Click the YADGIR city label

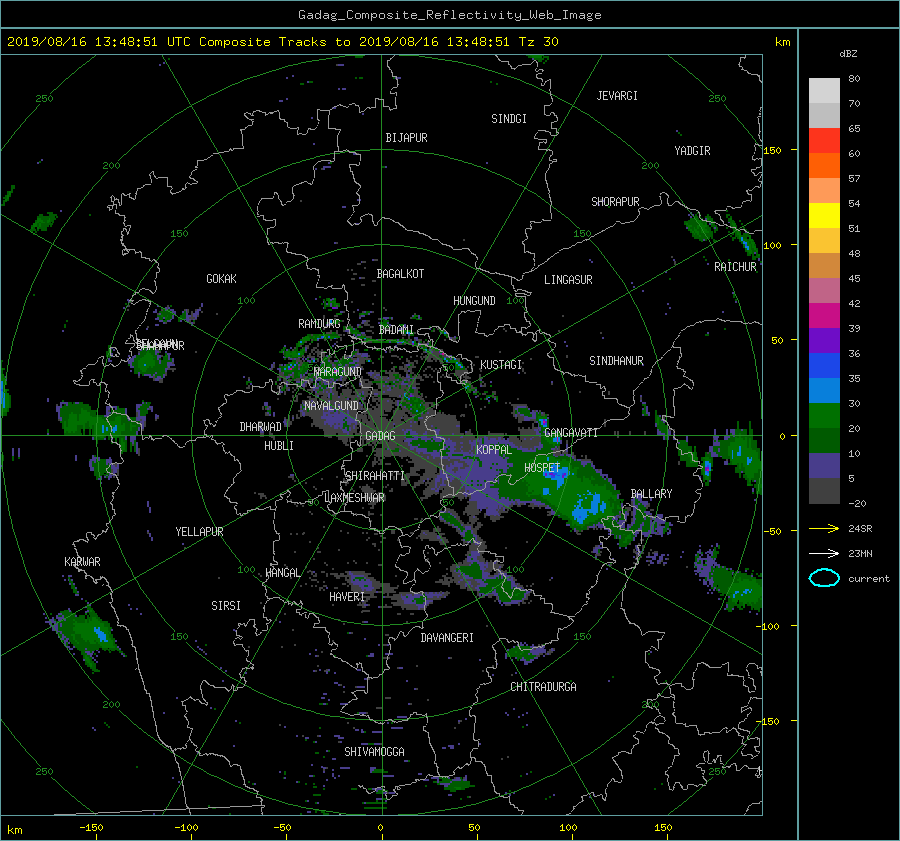coord(692,151)
